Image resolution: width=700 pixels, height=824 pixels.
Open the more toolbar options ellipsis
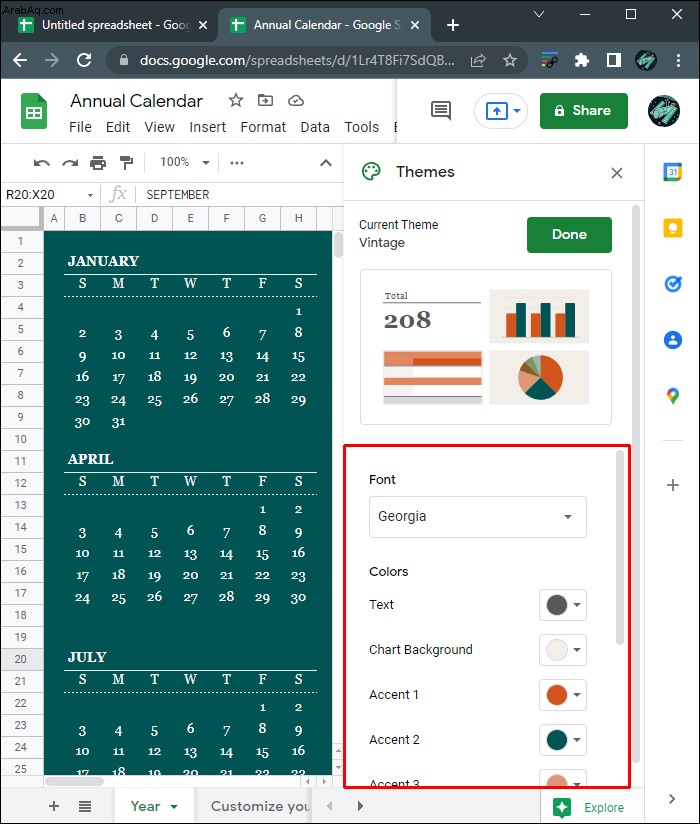(236, 163)
